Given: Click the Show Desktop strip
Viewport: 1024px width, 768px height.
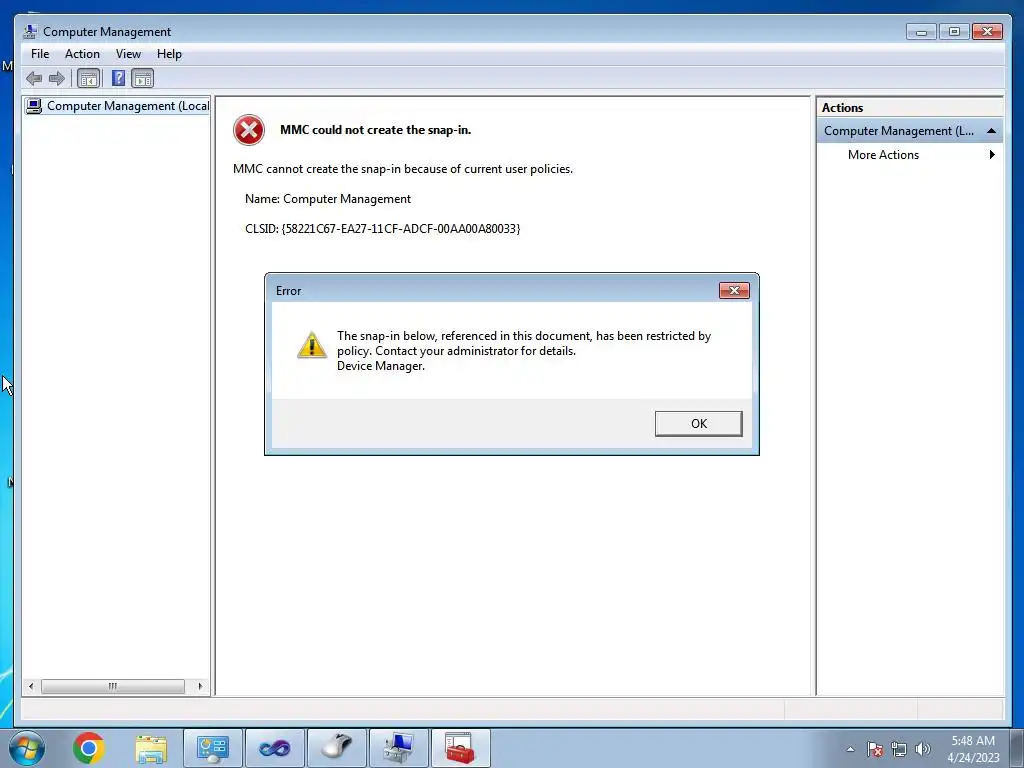Looking at the screenshot, I should click(x=1017, y=748).
